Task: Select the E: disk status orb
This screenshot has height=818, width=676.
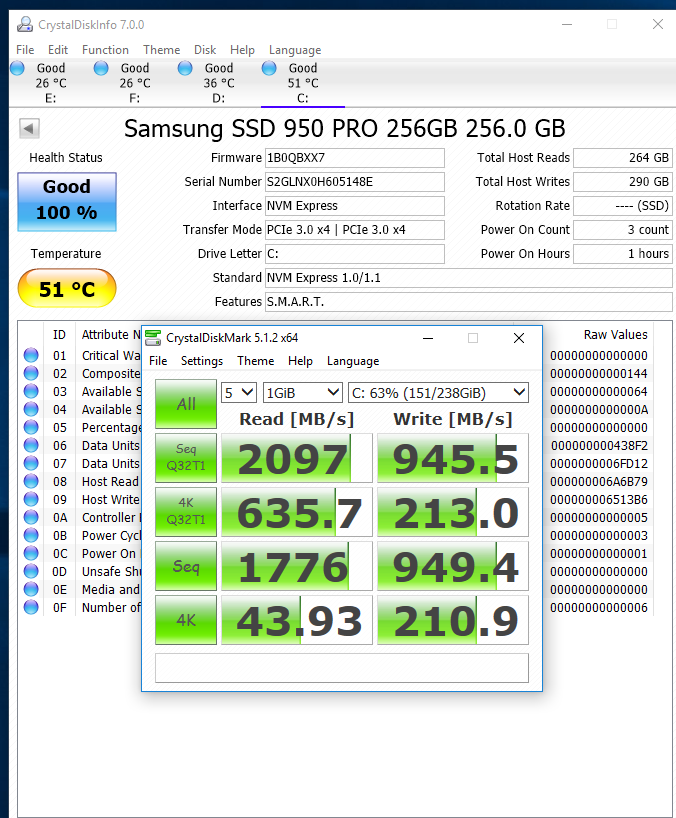Action: [x=17, y=68]
